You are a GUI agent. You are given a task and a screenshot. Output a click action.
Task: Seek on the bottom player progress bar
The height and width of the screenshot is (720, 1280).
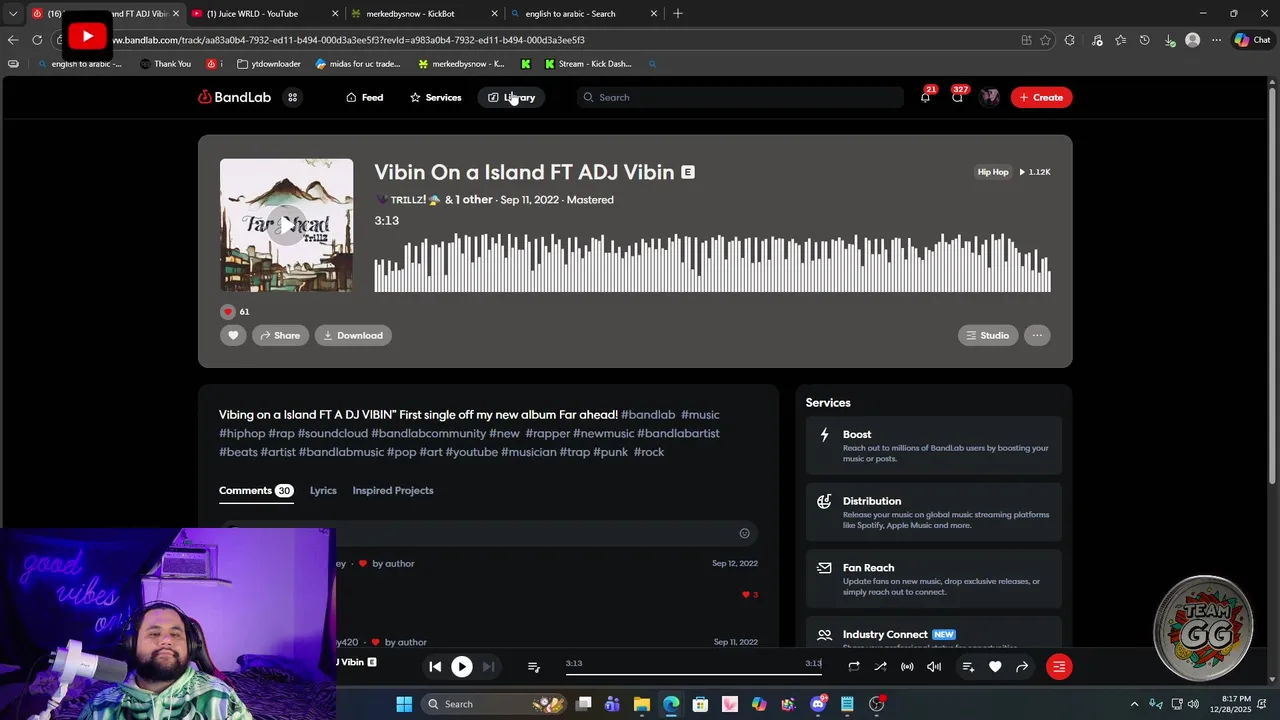[694, 674]
